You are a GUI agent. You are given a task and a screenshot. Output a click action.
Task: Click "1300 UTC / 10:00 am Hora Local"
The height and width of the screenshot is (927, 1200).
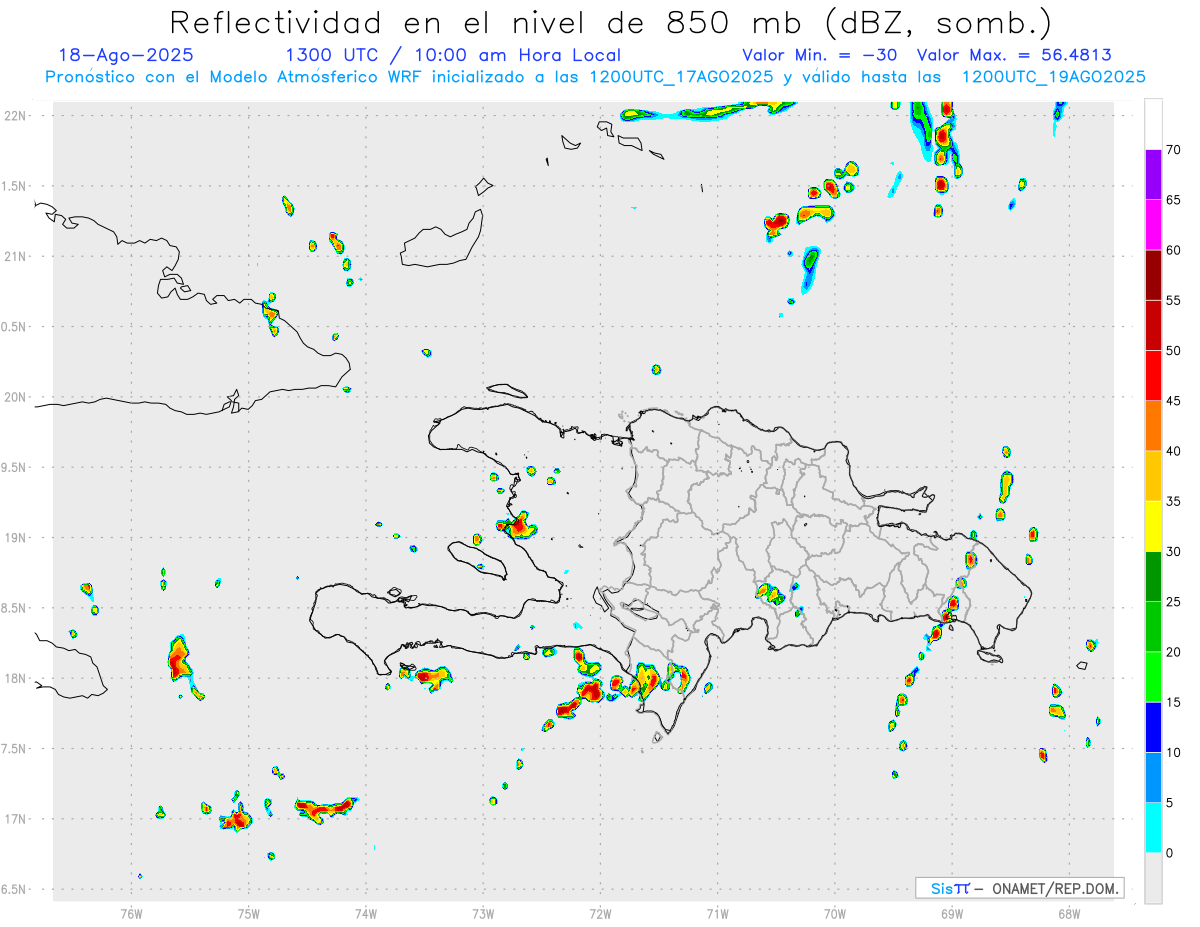(453, 56)
